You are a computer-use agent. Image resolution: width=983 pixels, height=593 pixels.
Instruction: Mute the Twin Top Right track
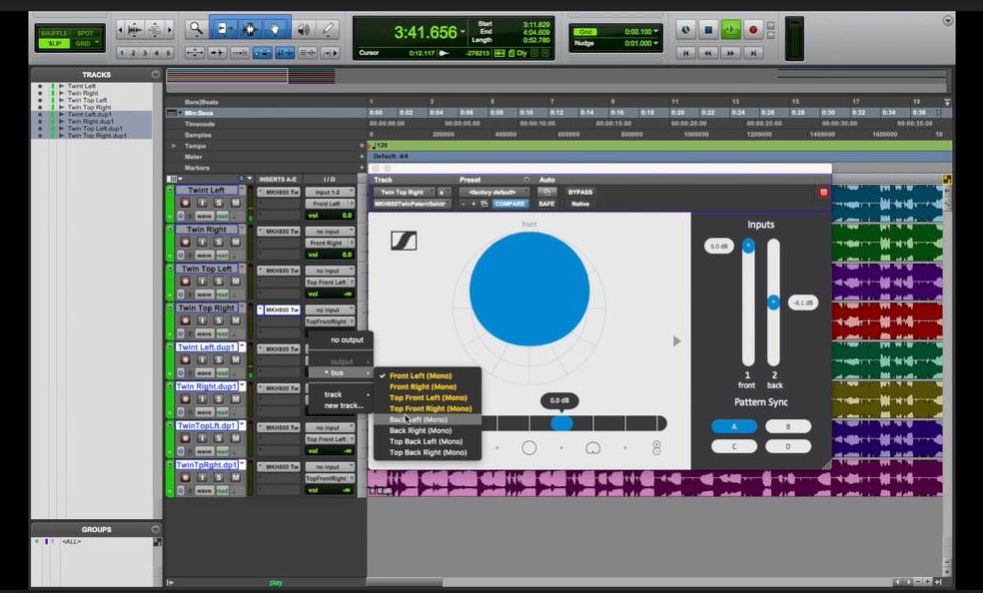(x=235, y=320)
